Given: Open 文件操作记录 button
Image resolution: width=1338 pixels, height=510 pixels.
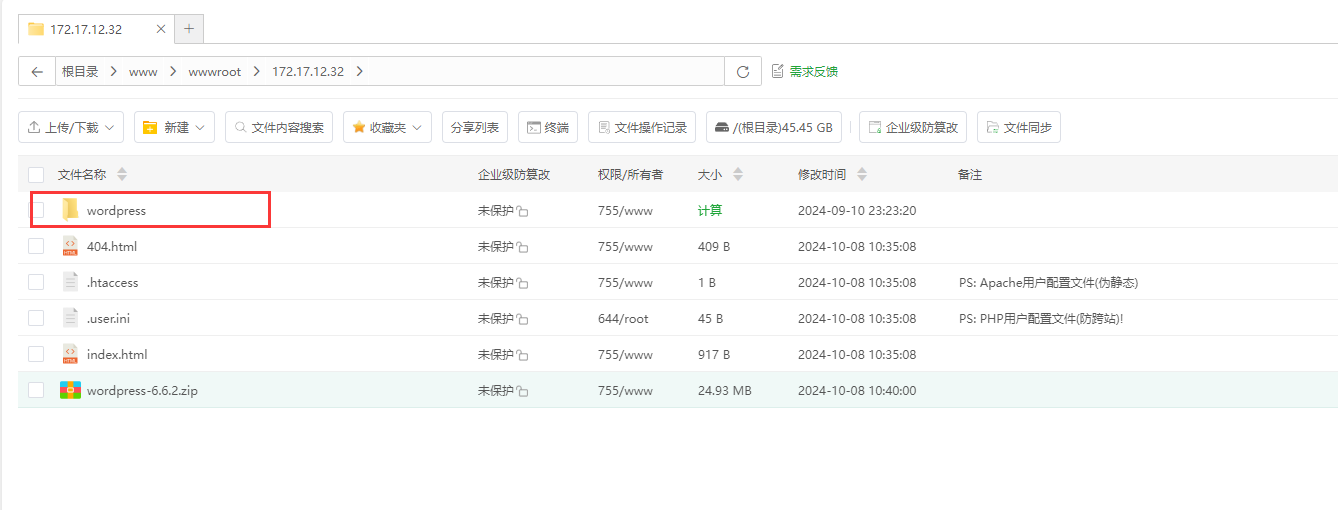Looking at the screenshot, I should pos(642,127).
